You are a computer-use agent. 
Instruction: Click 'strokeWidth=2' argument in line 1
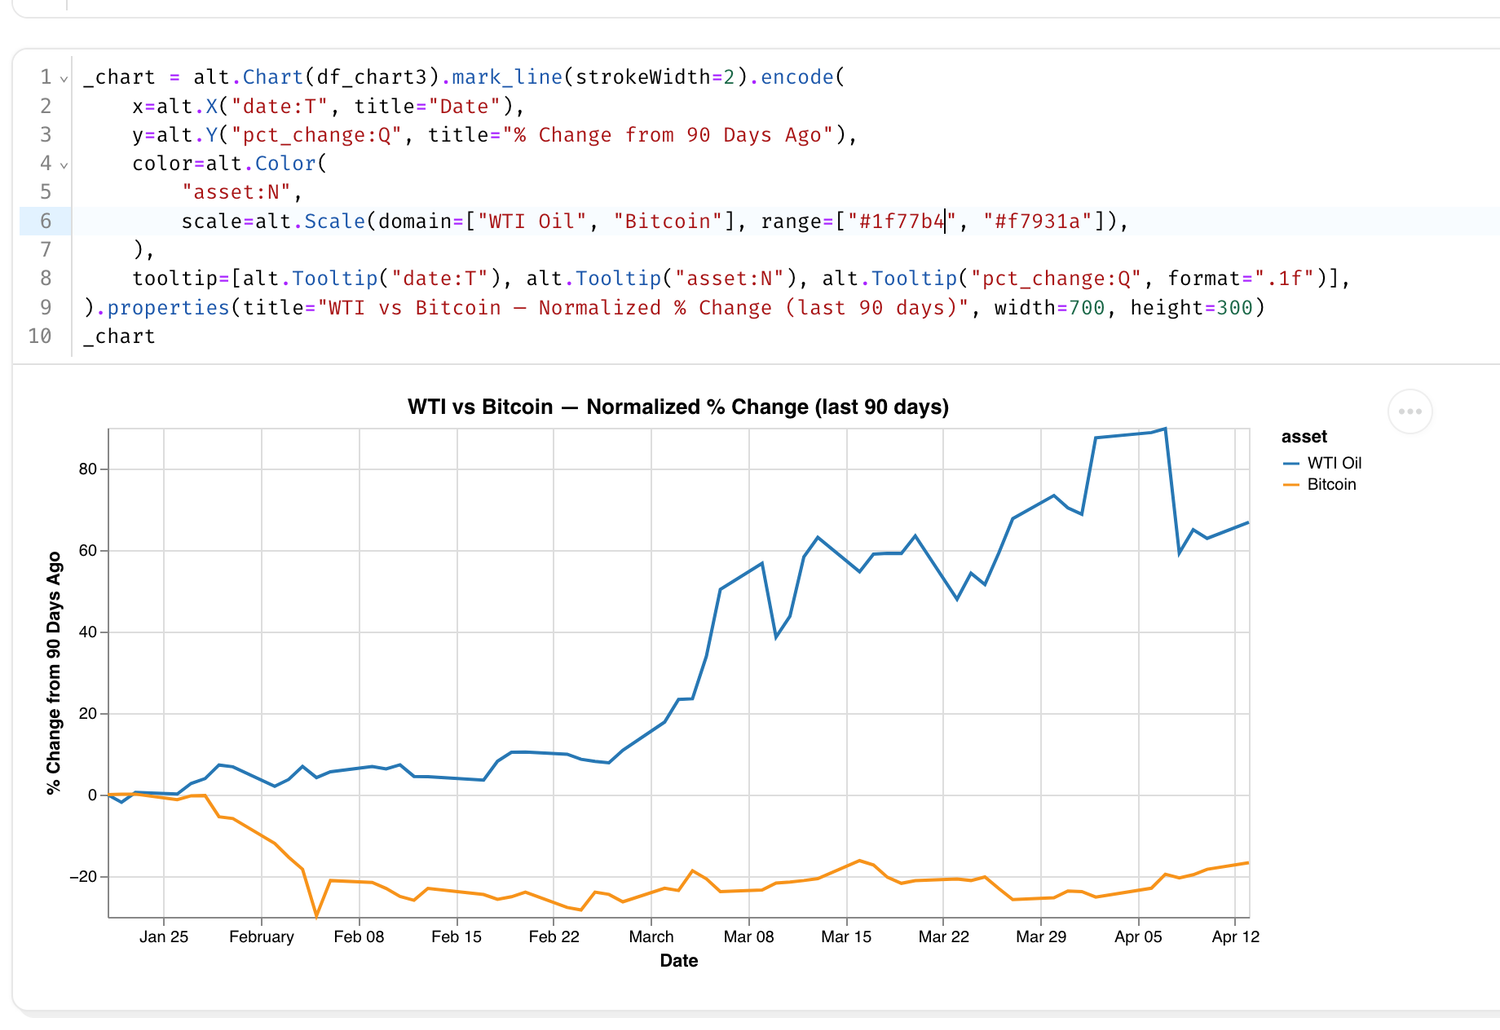[655, 77]
